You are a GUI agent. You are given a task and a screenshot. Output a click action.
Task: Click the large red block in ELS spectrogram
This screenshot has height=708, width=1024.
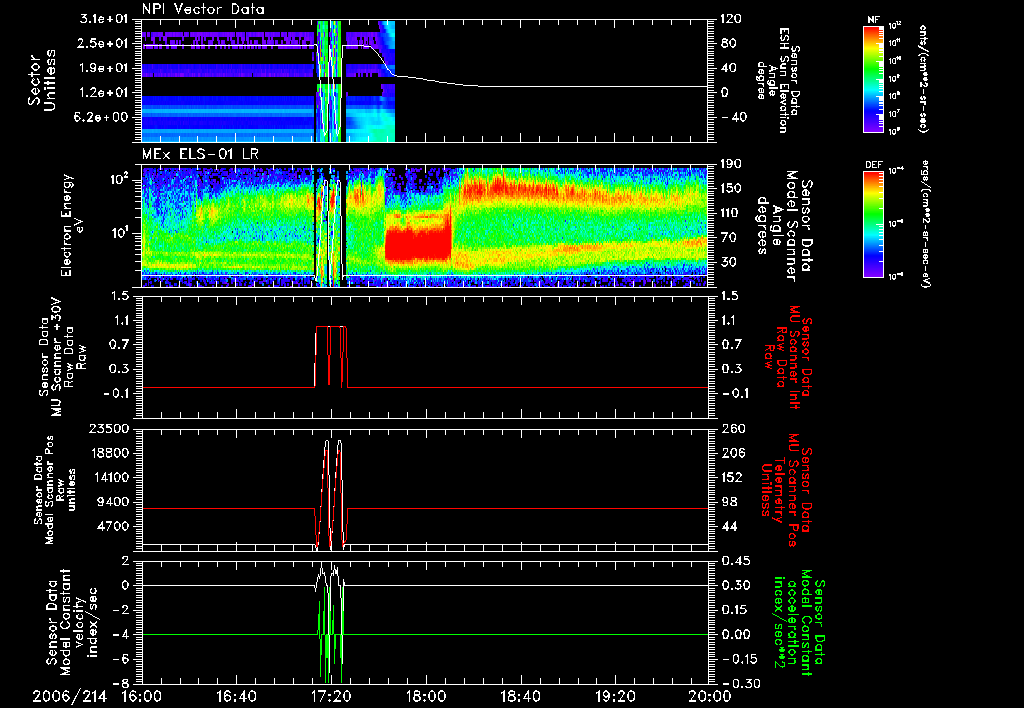pyautogui.click(x=418, y=243)
